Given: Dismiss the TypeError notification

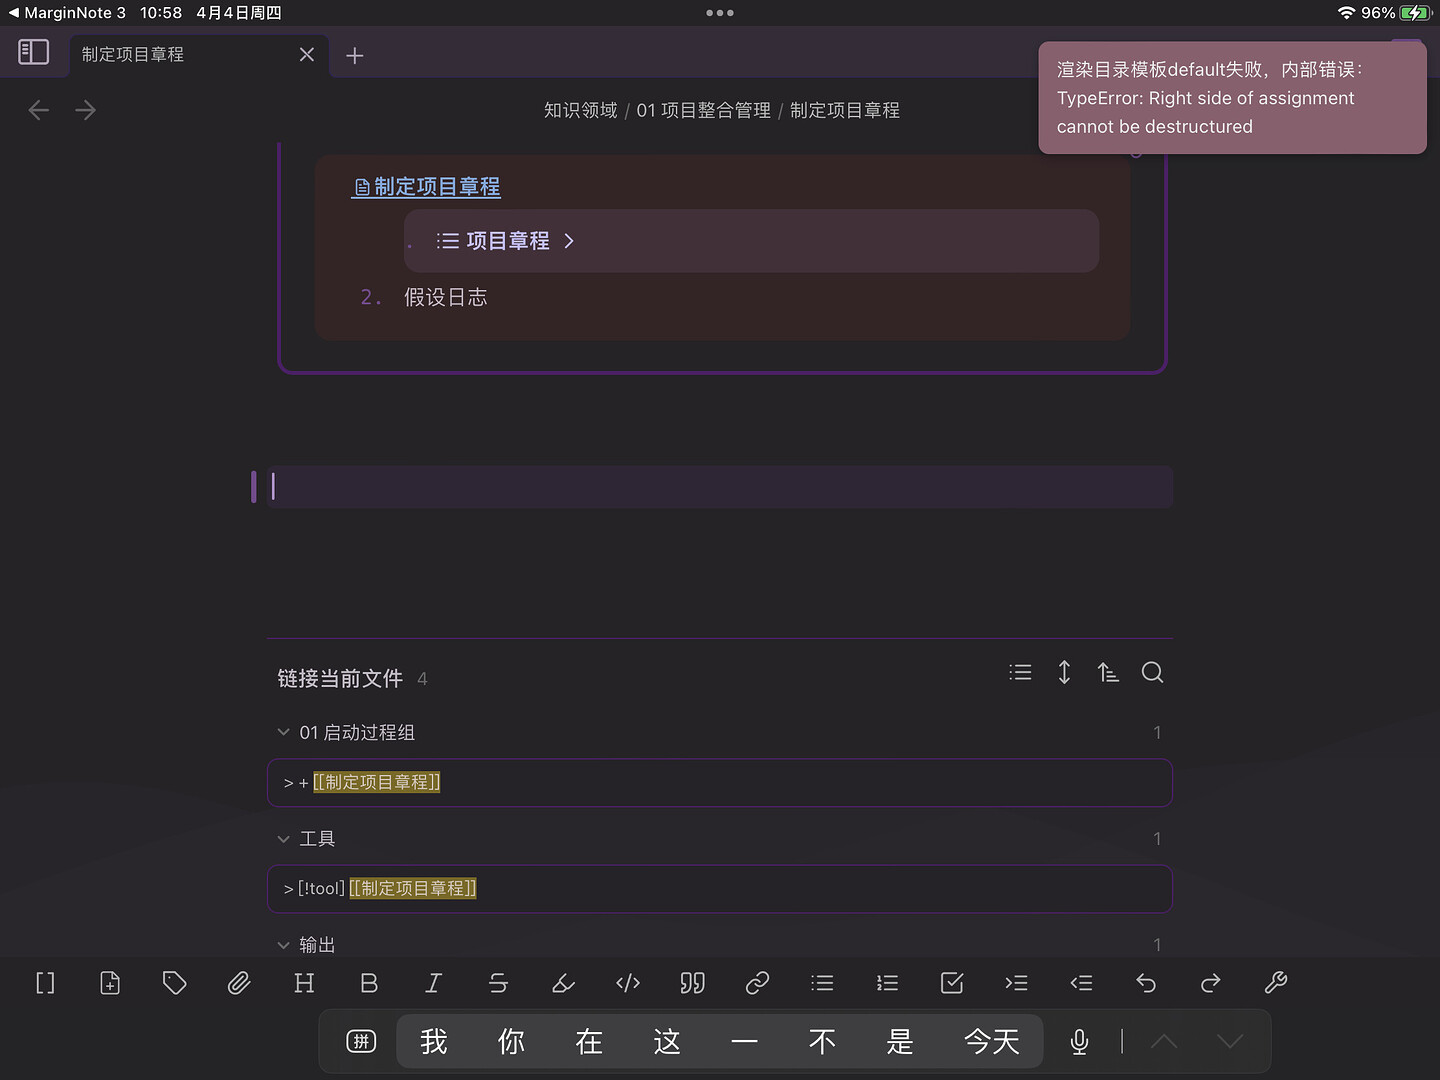Looking at the screenshot, I should click(1232, 98).
